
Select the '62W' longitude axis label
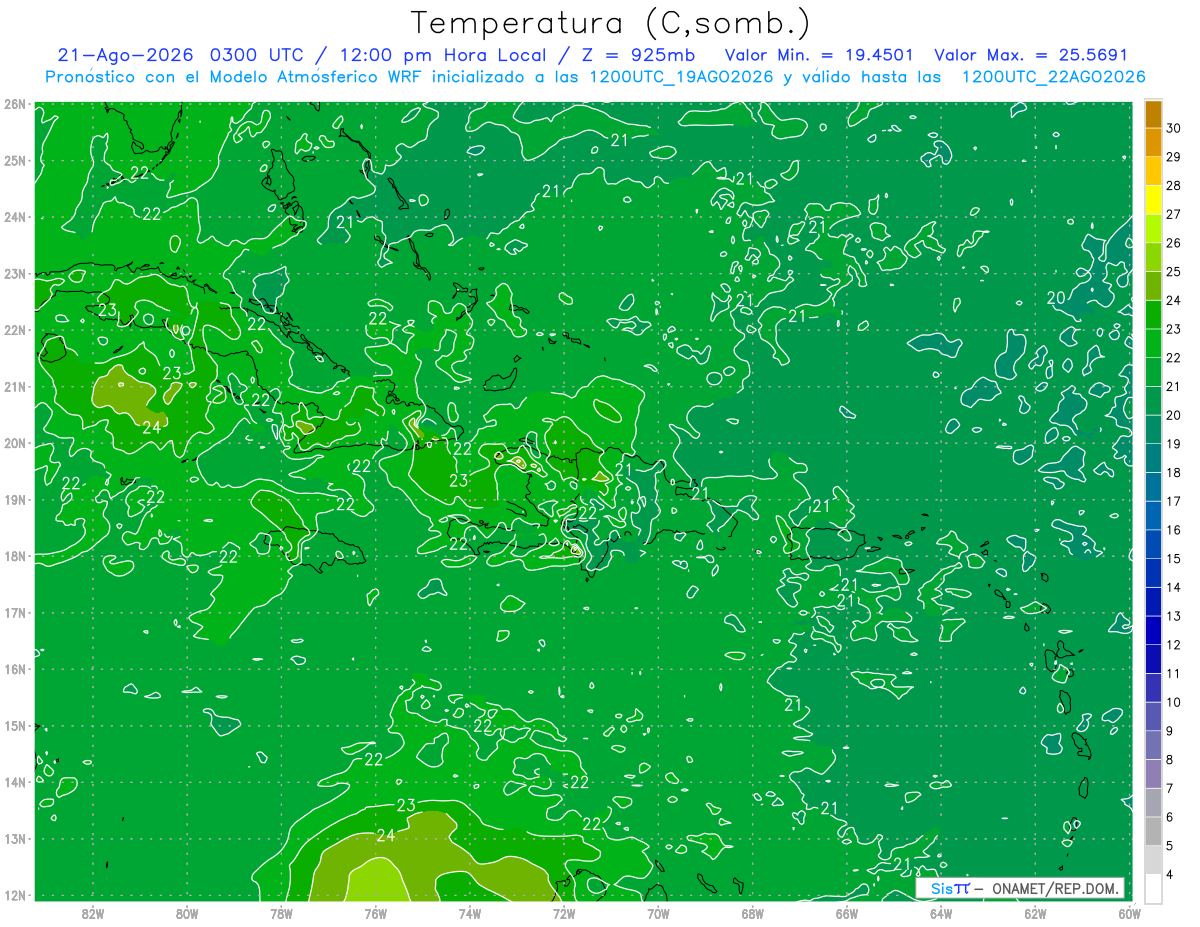pos(1035,913)
